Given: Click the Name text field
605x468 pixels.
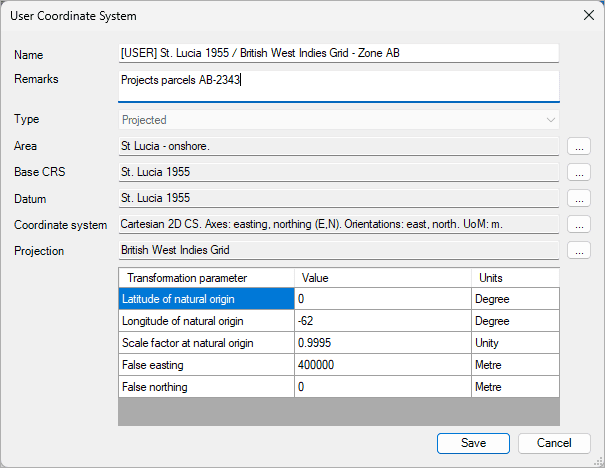Looking at the screenshot, I should pos(338,54).
